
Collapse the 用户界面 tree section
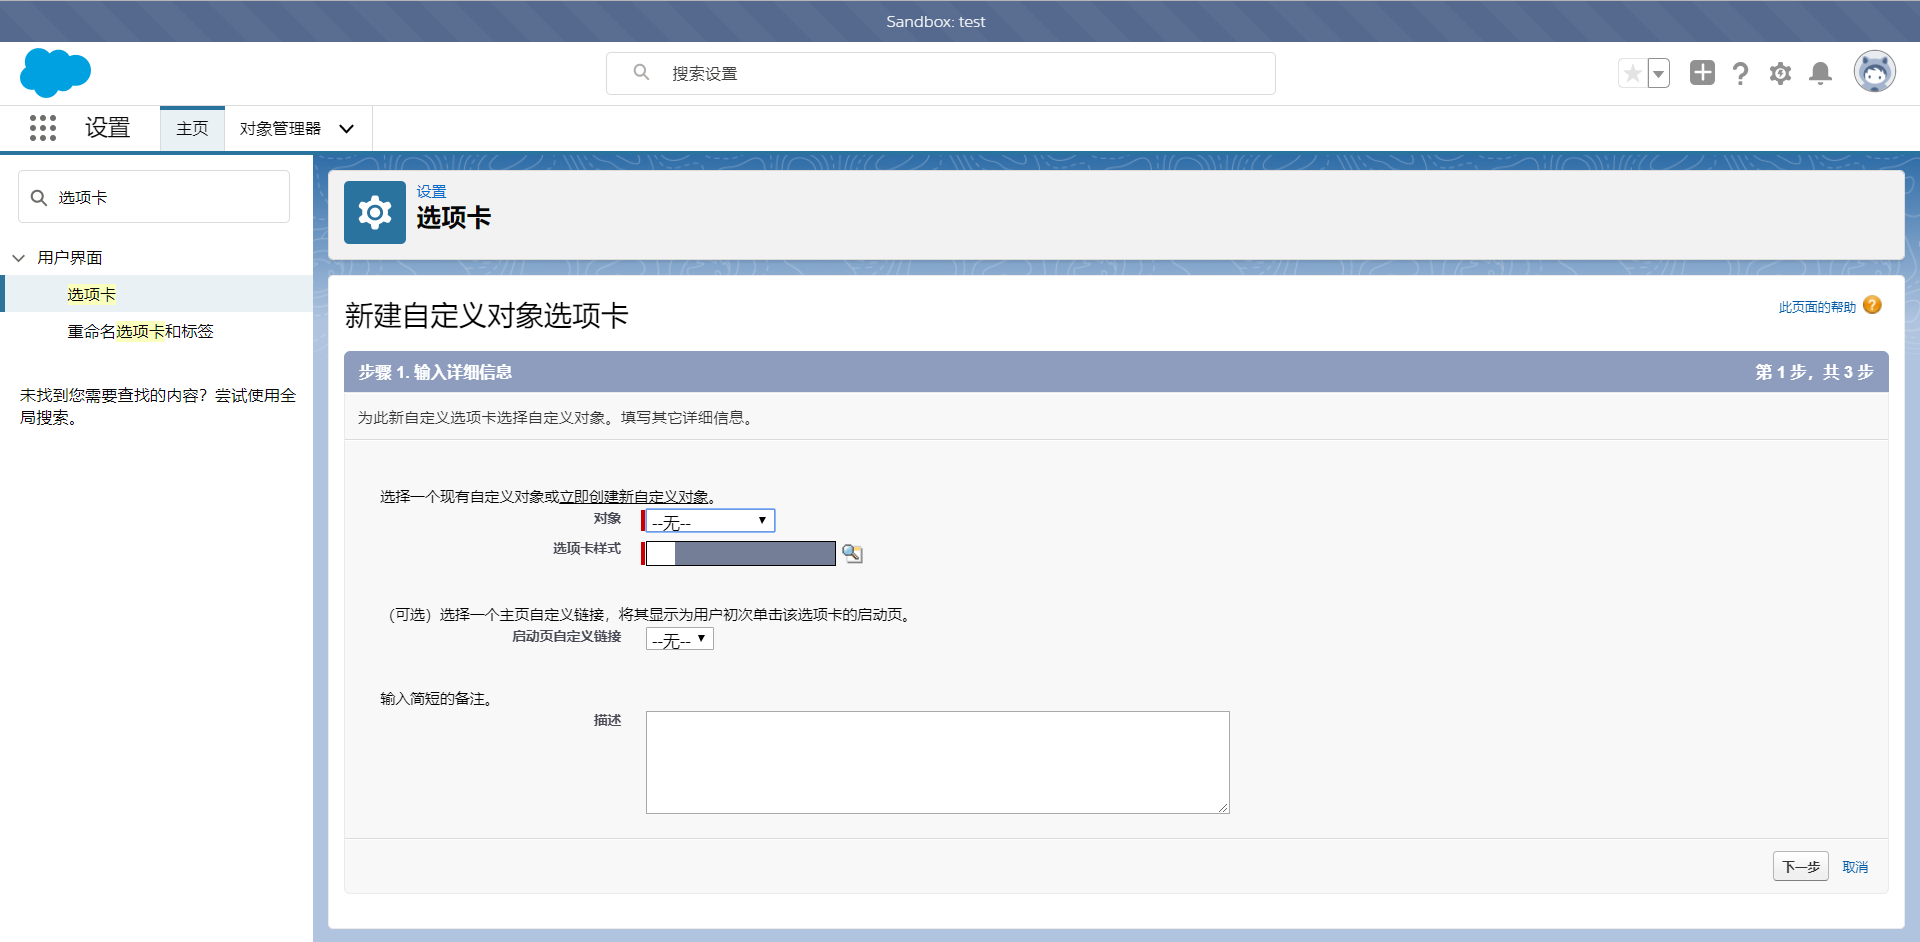click(x=18, y=257)
